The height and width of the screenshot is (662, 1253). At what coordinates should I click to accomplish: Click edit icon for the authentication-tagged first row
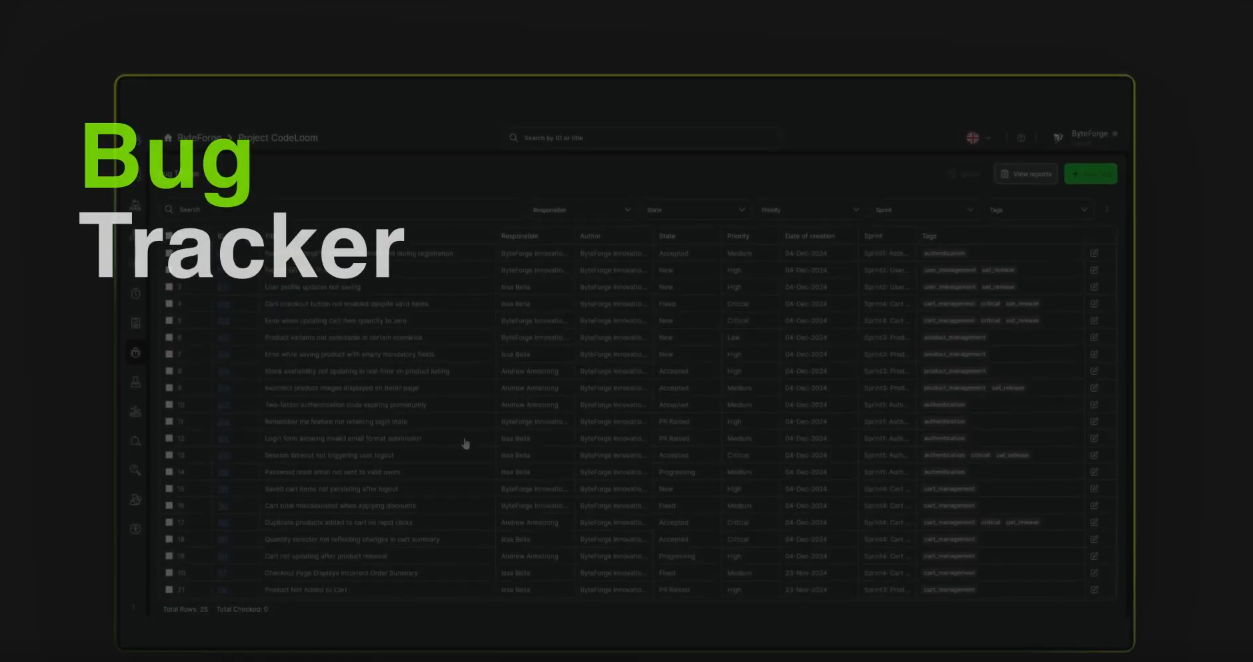point(1094,254)
